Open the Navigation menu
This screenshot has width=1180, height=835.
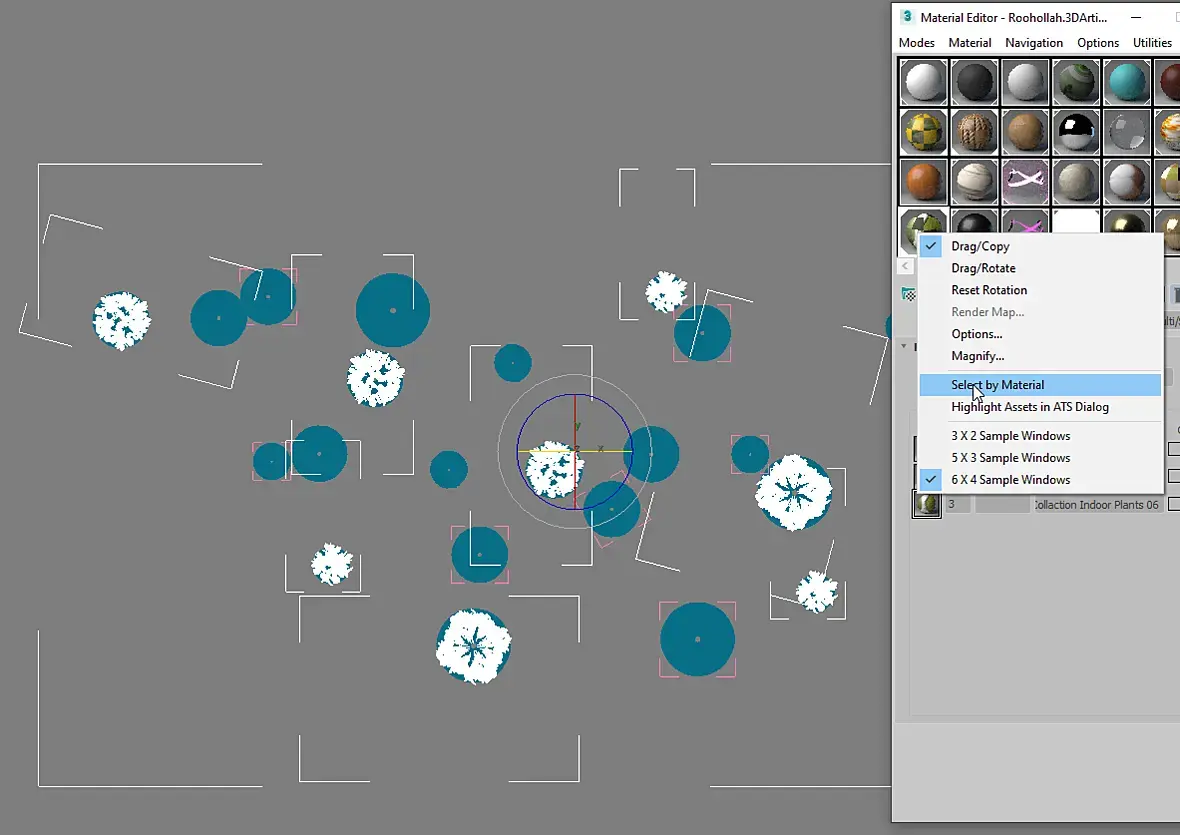1034,43
